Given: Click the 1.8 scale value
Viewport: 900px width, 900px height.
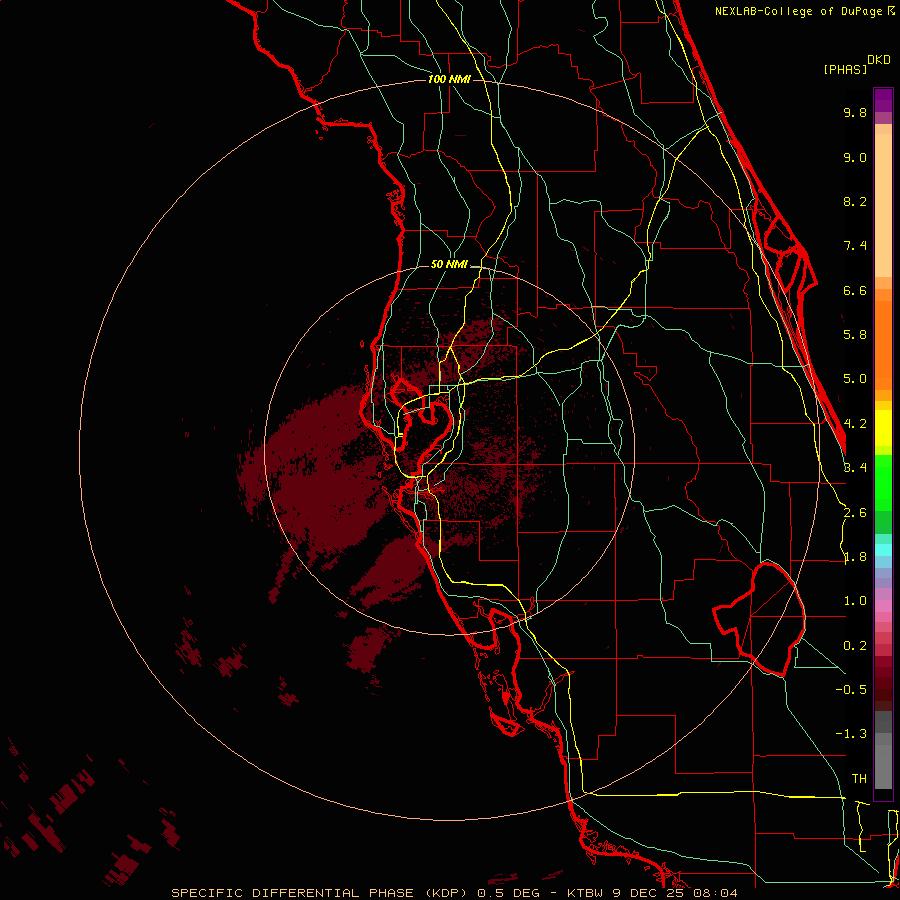Looking at the screenshot, I should coord(855,557).
